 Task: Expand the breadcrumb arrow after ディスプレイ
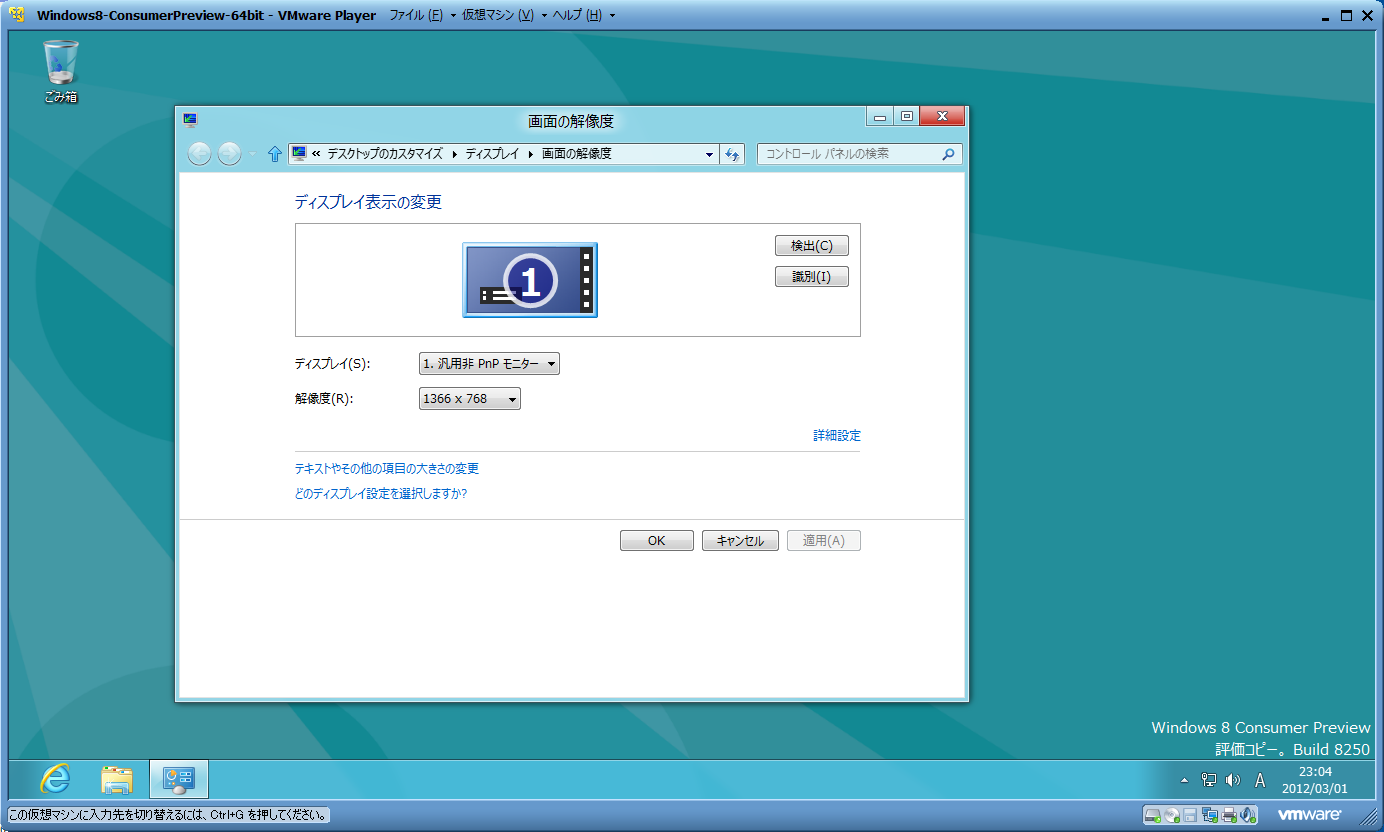click(x=530, y=154)
